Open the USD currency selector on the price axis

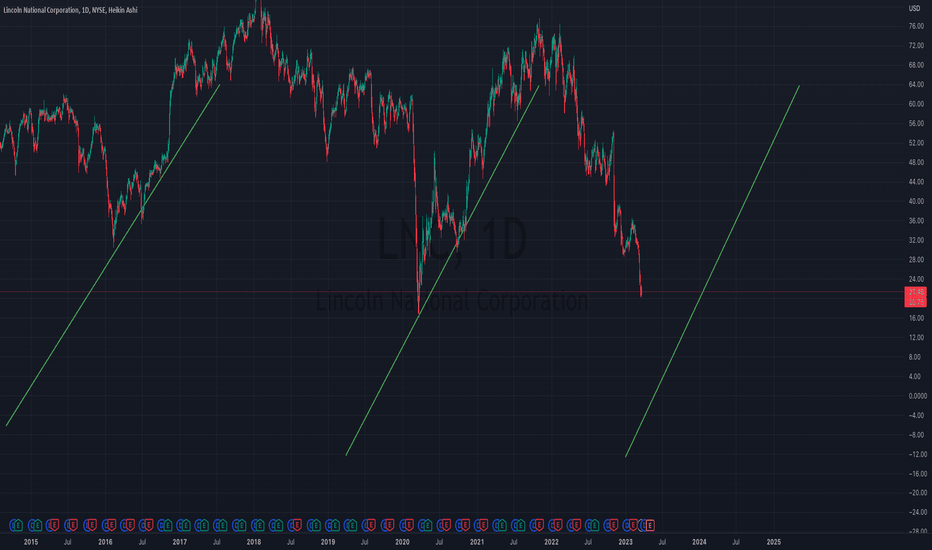click(x=914, y=8)
